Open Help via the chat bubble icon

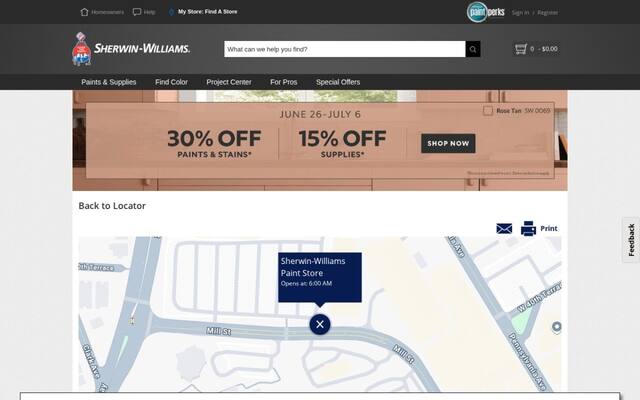[x=137, y=12]
